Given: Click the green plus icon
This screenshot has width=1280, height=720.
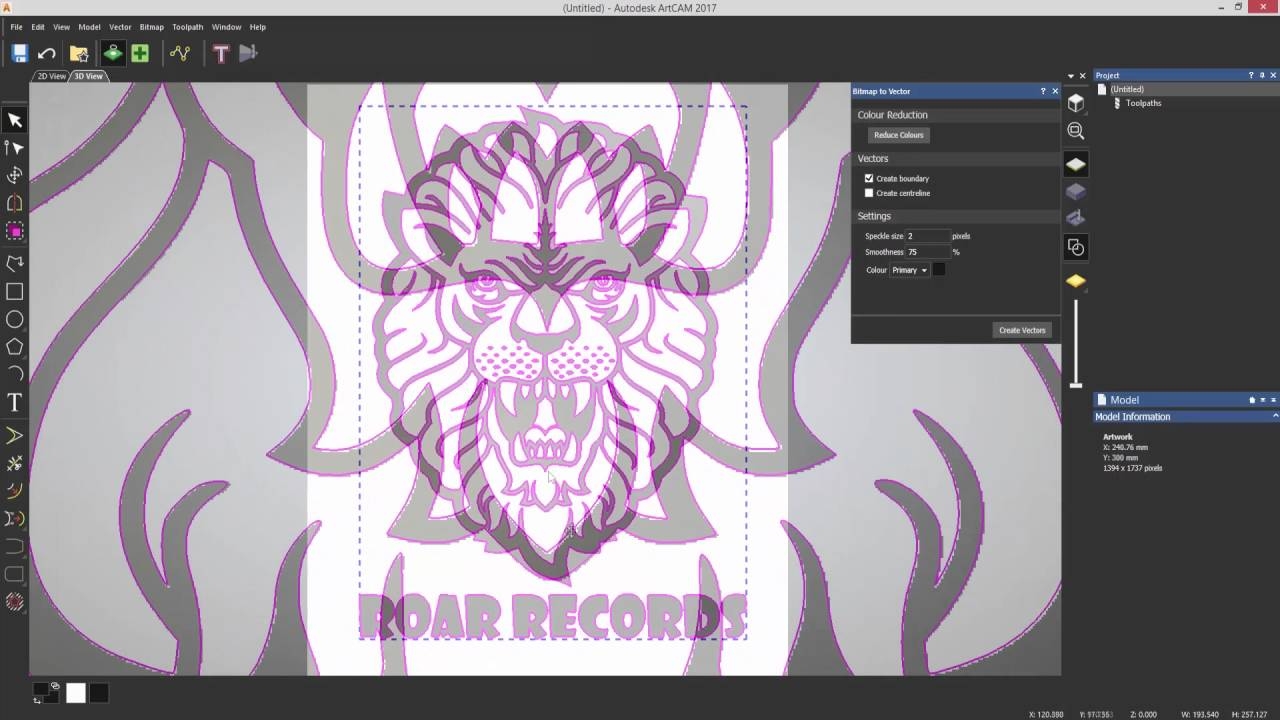Looking at the screenshot, I should click(140, 53).
